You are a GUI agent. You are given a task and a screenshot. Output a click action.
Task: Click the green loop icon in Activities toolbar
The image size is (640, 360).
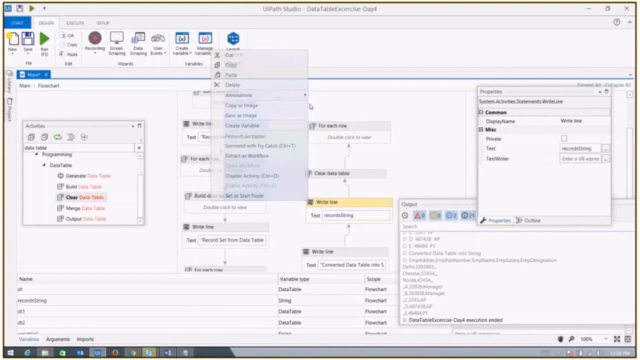click(x=58, y=137)
